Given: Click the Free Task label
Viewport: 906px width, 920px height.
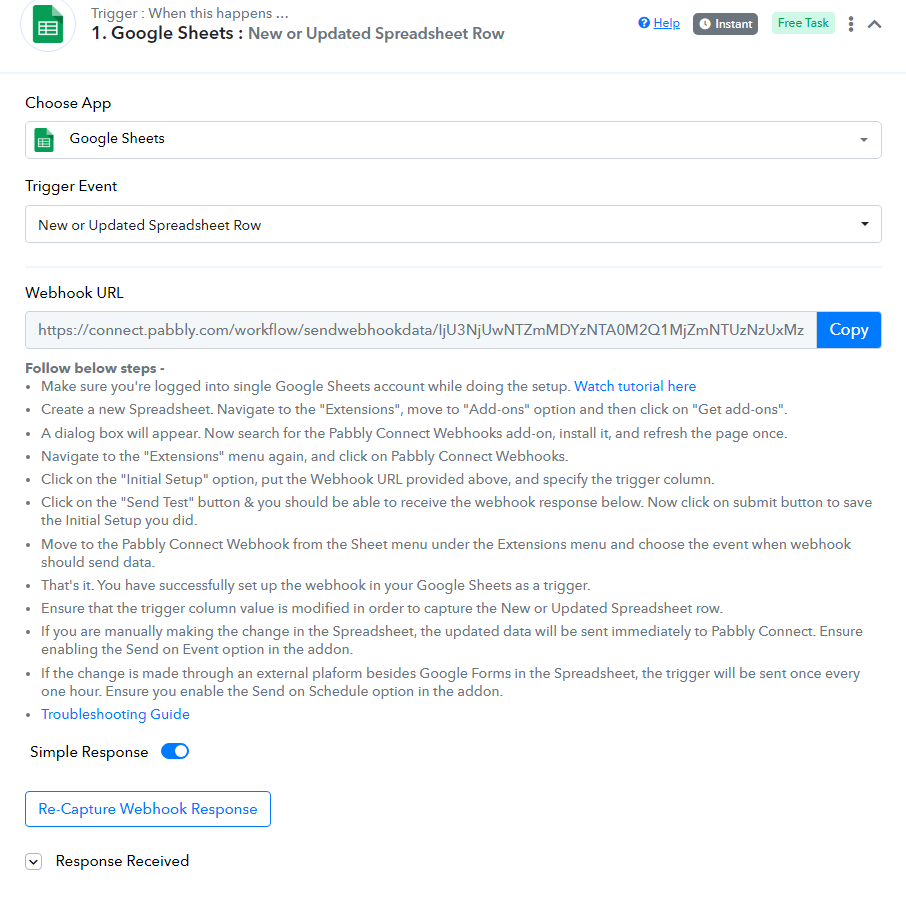Looking at the screenshot, I should (803, 23).
